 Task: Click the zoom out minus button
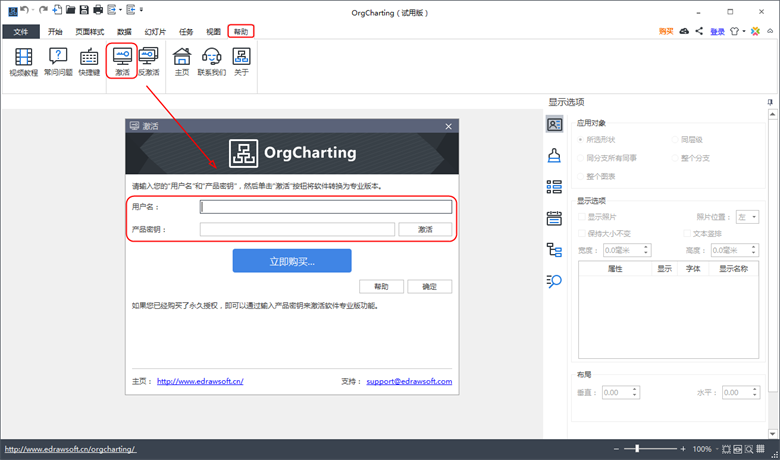point(616,449)
